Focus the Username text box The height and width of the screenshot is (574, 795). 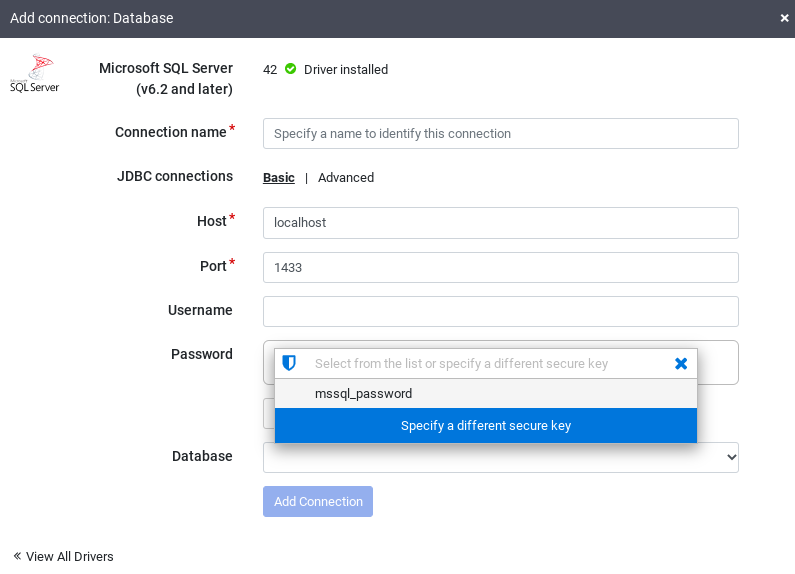(x=500, y=311)
